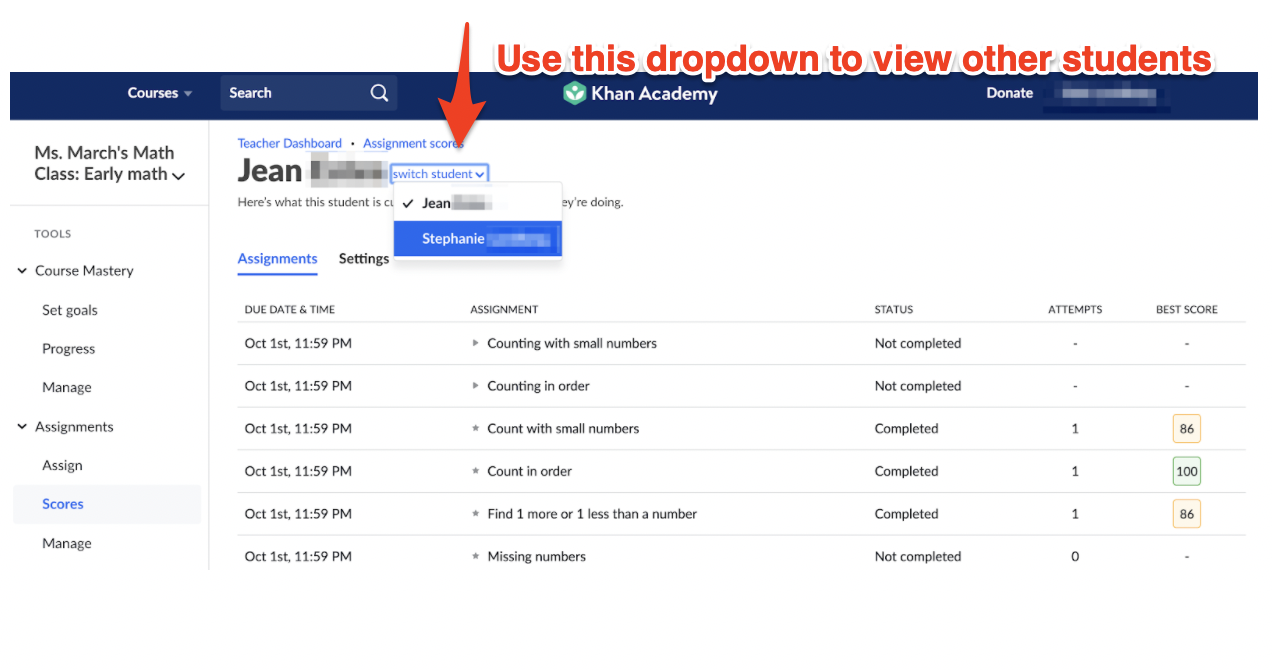Collapse the Course Mastery section
The width and height of the screenshot is (1272, 670).
(22, 271)
